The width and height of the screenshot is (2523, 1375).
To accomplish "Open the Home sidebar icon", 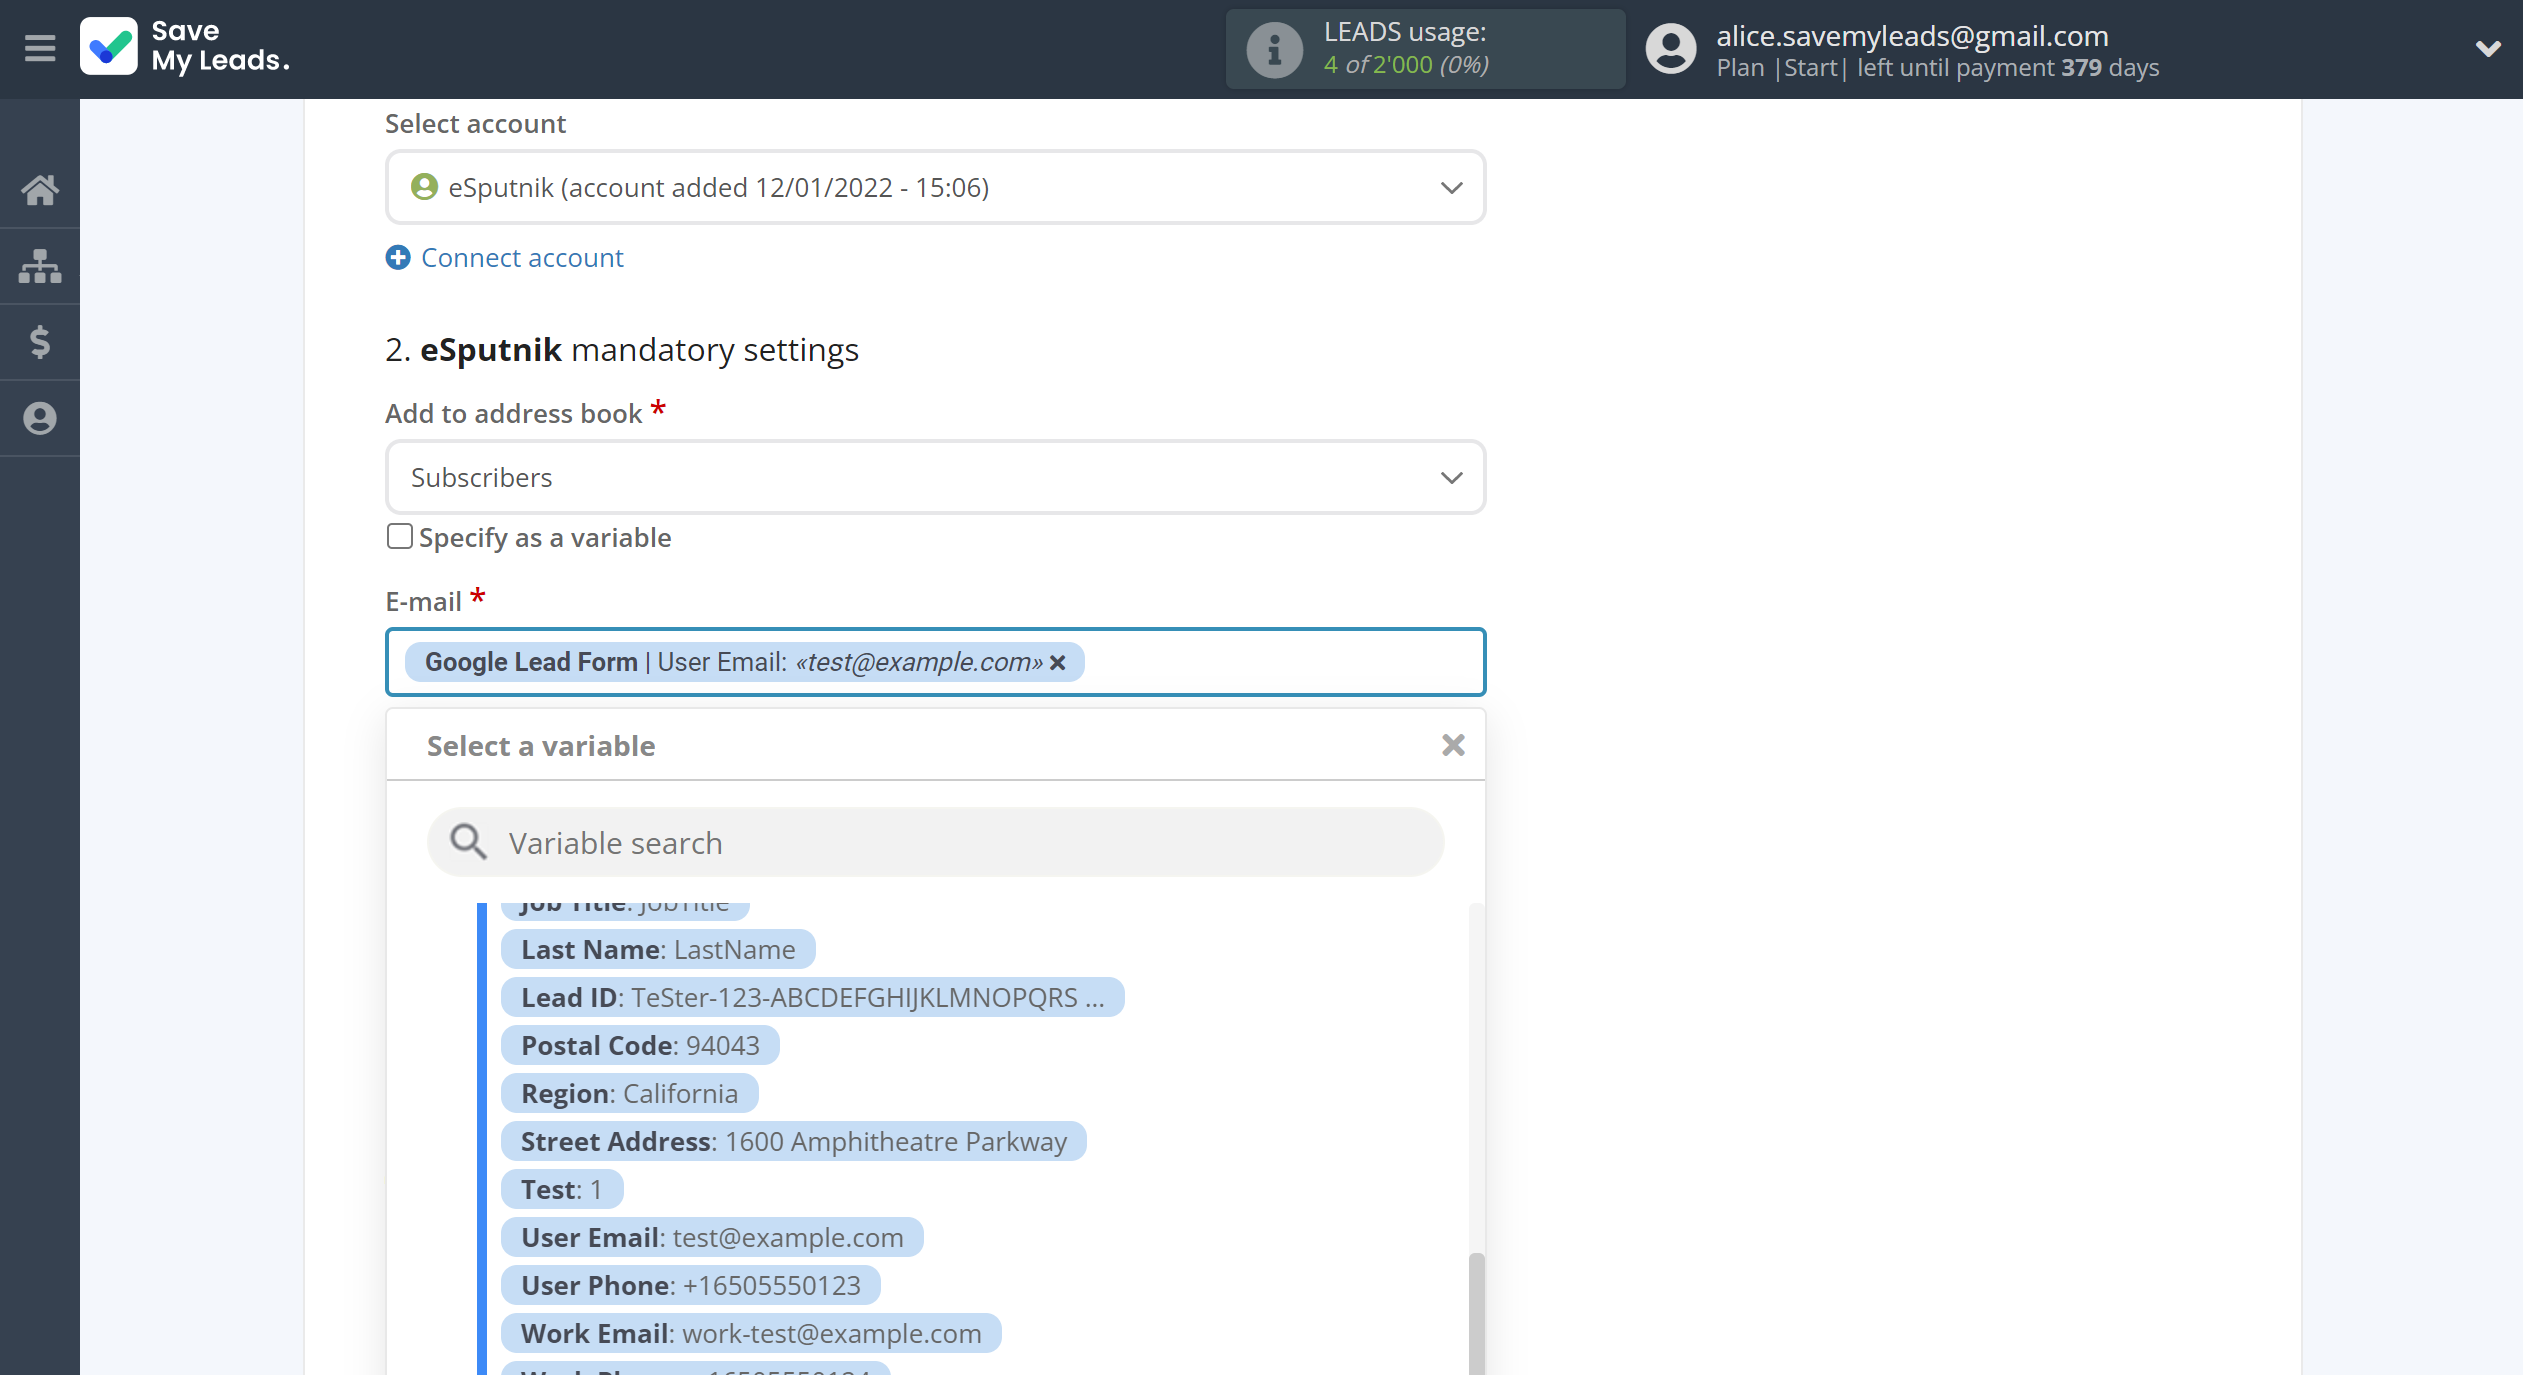I will pos(40,189).
